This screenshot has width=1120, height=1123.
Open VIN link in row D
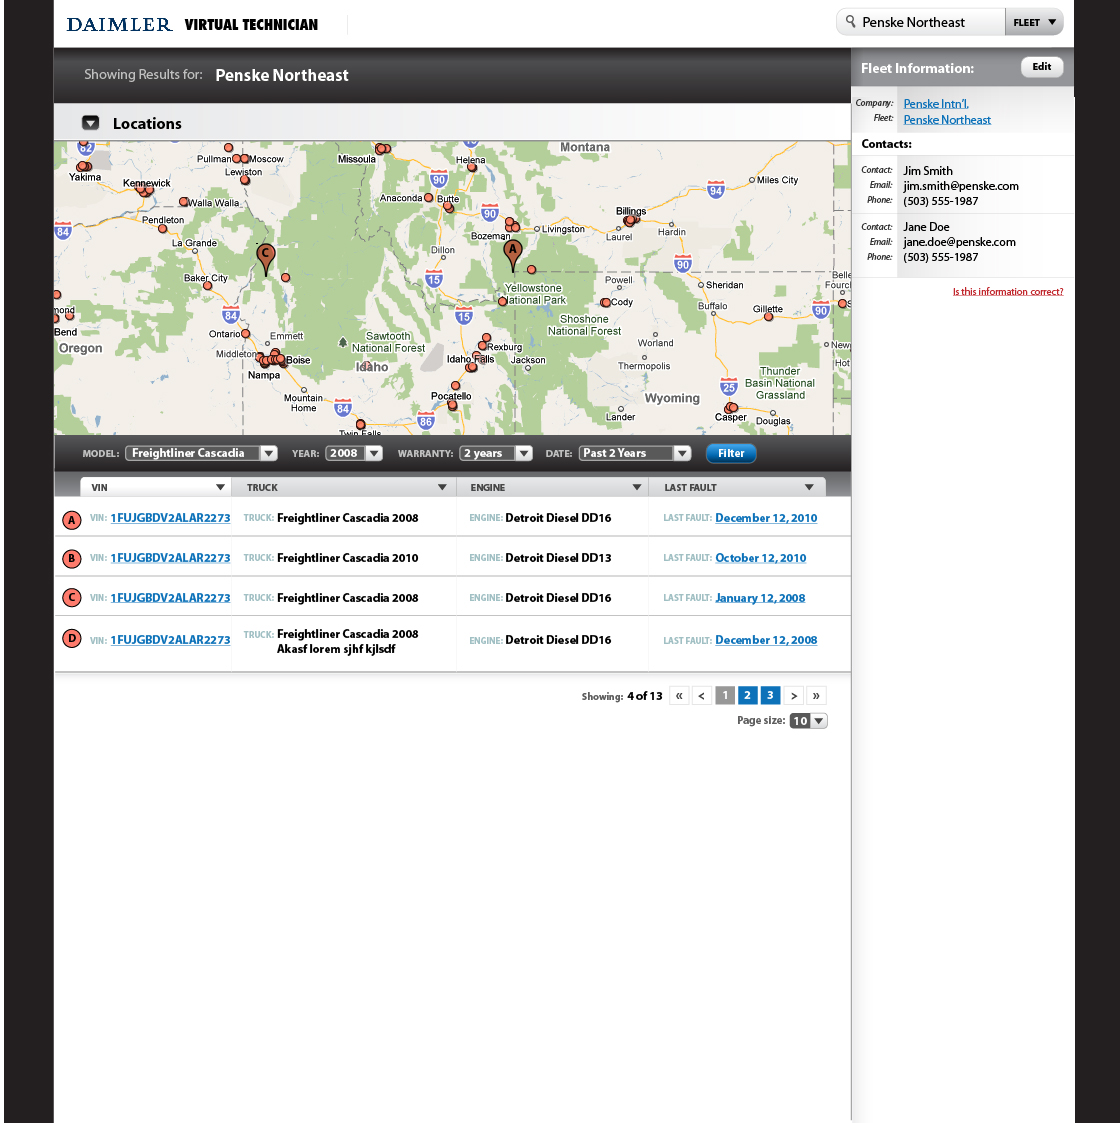[x=170, y=640]
